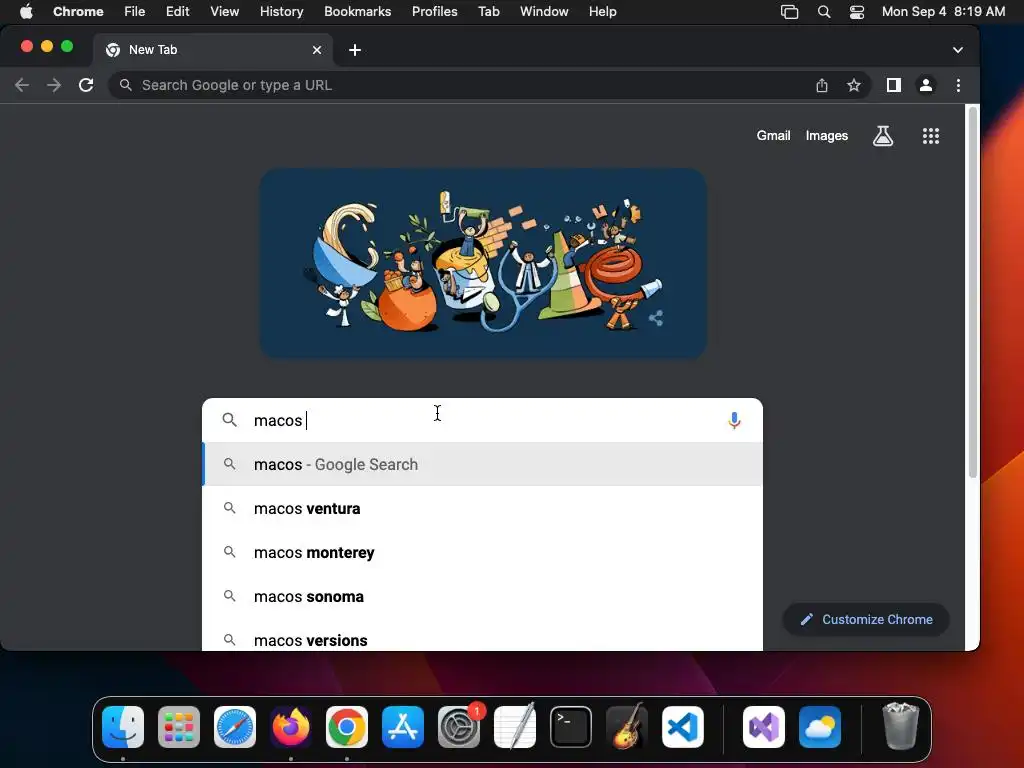Open the History menu
The height and width of the screenshot is (768, 1024).
coord(281,12)
